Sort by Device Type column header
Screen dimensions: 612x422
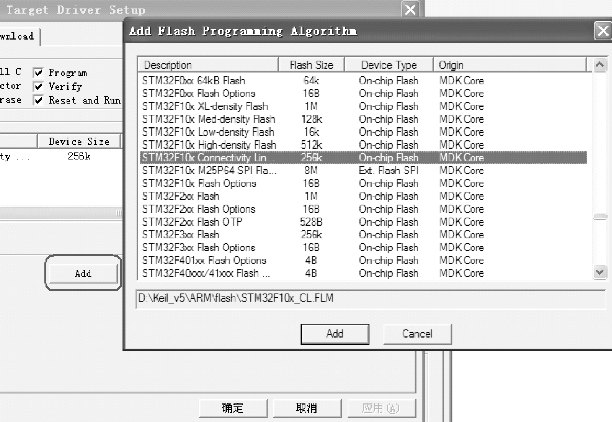[389, 65]
